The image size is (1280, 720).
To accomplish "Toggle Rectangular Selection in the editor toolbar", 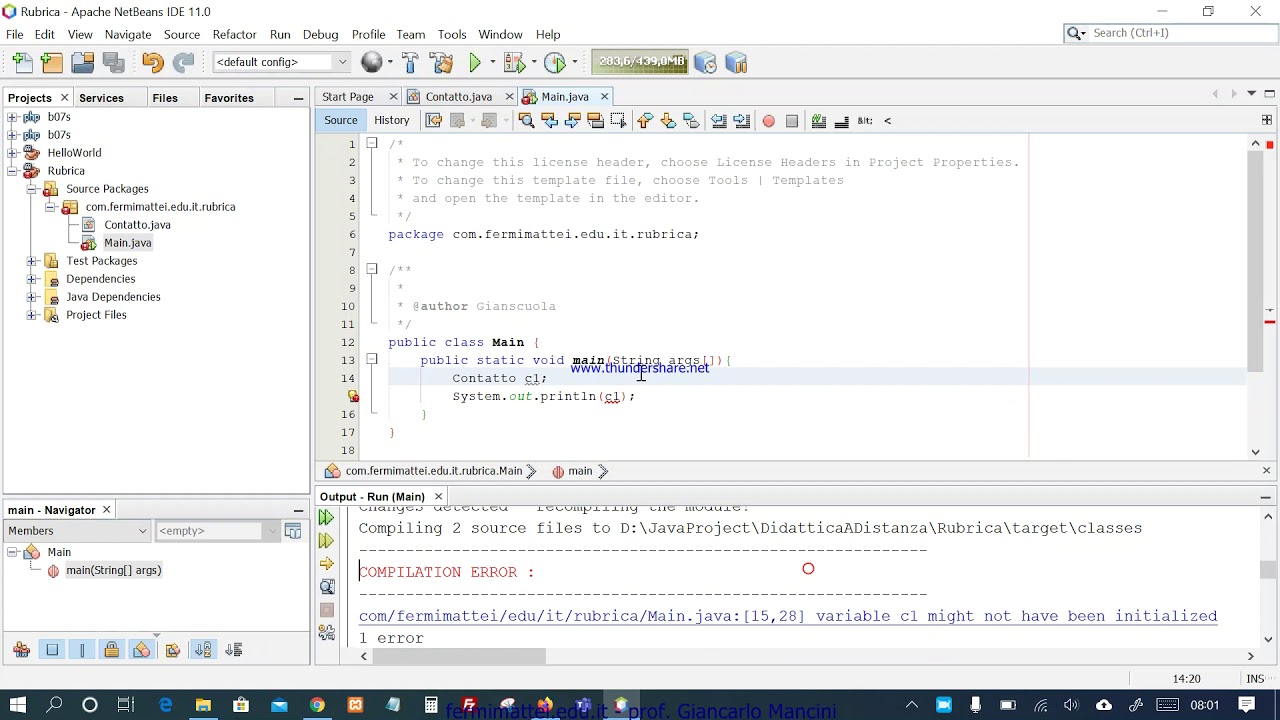I will (x=618, y=120).
